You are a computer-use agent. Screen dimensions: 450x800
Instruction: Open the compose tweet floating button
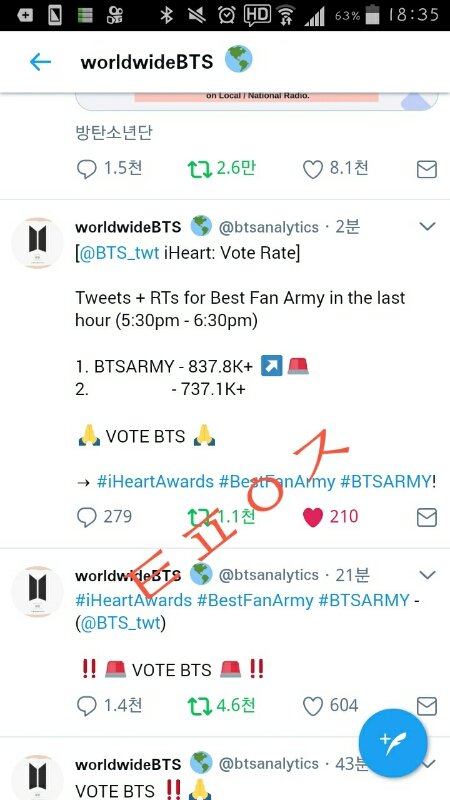(392, 742)
